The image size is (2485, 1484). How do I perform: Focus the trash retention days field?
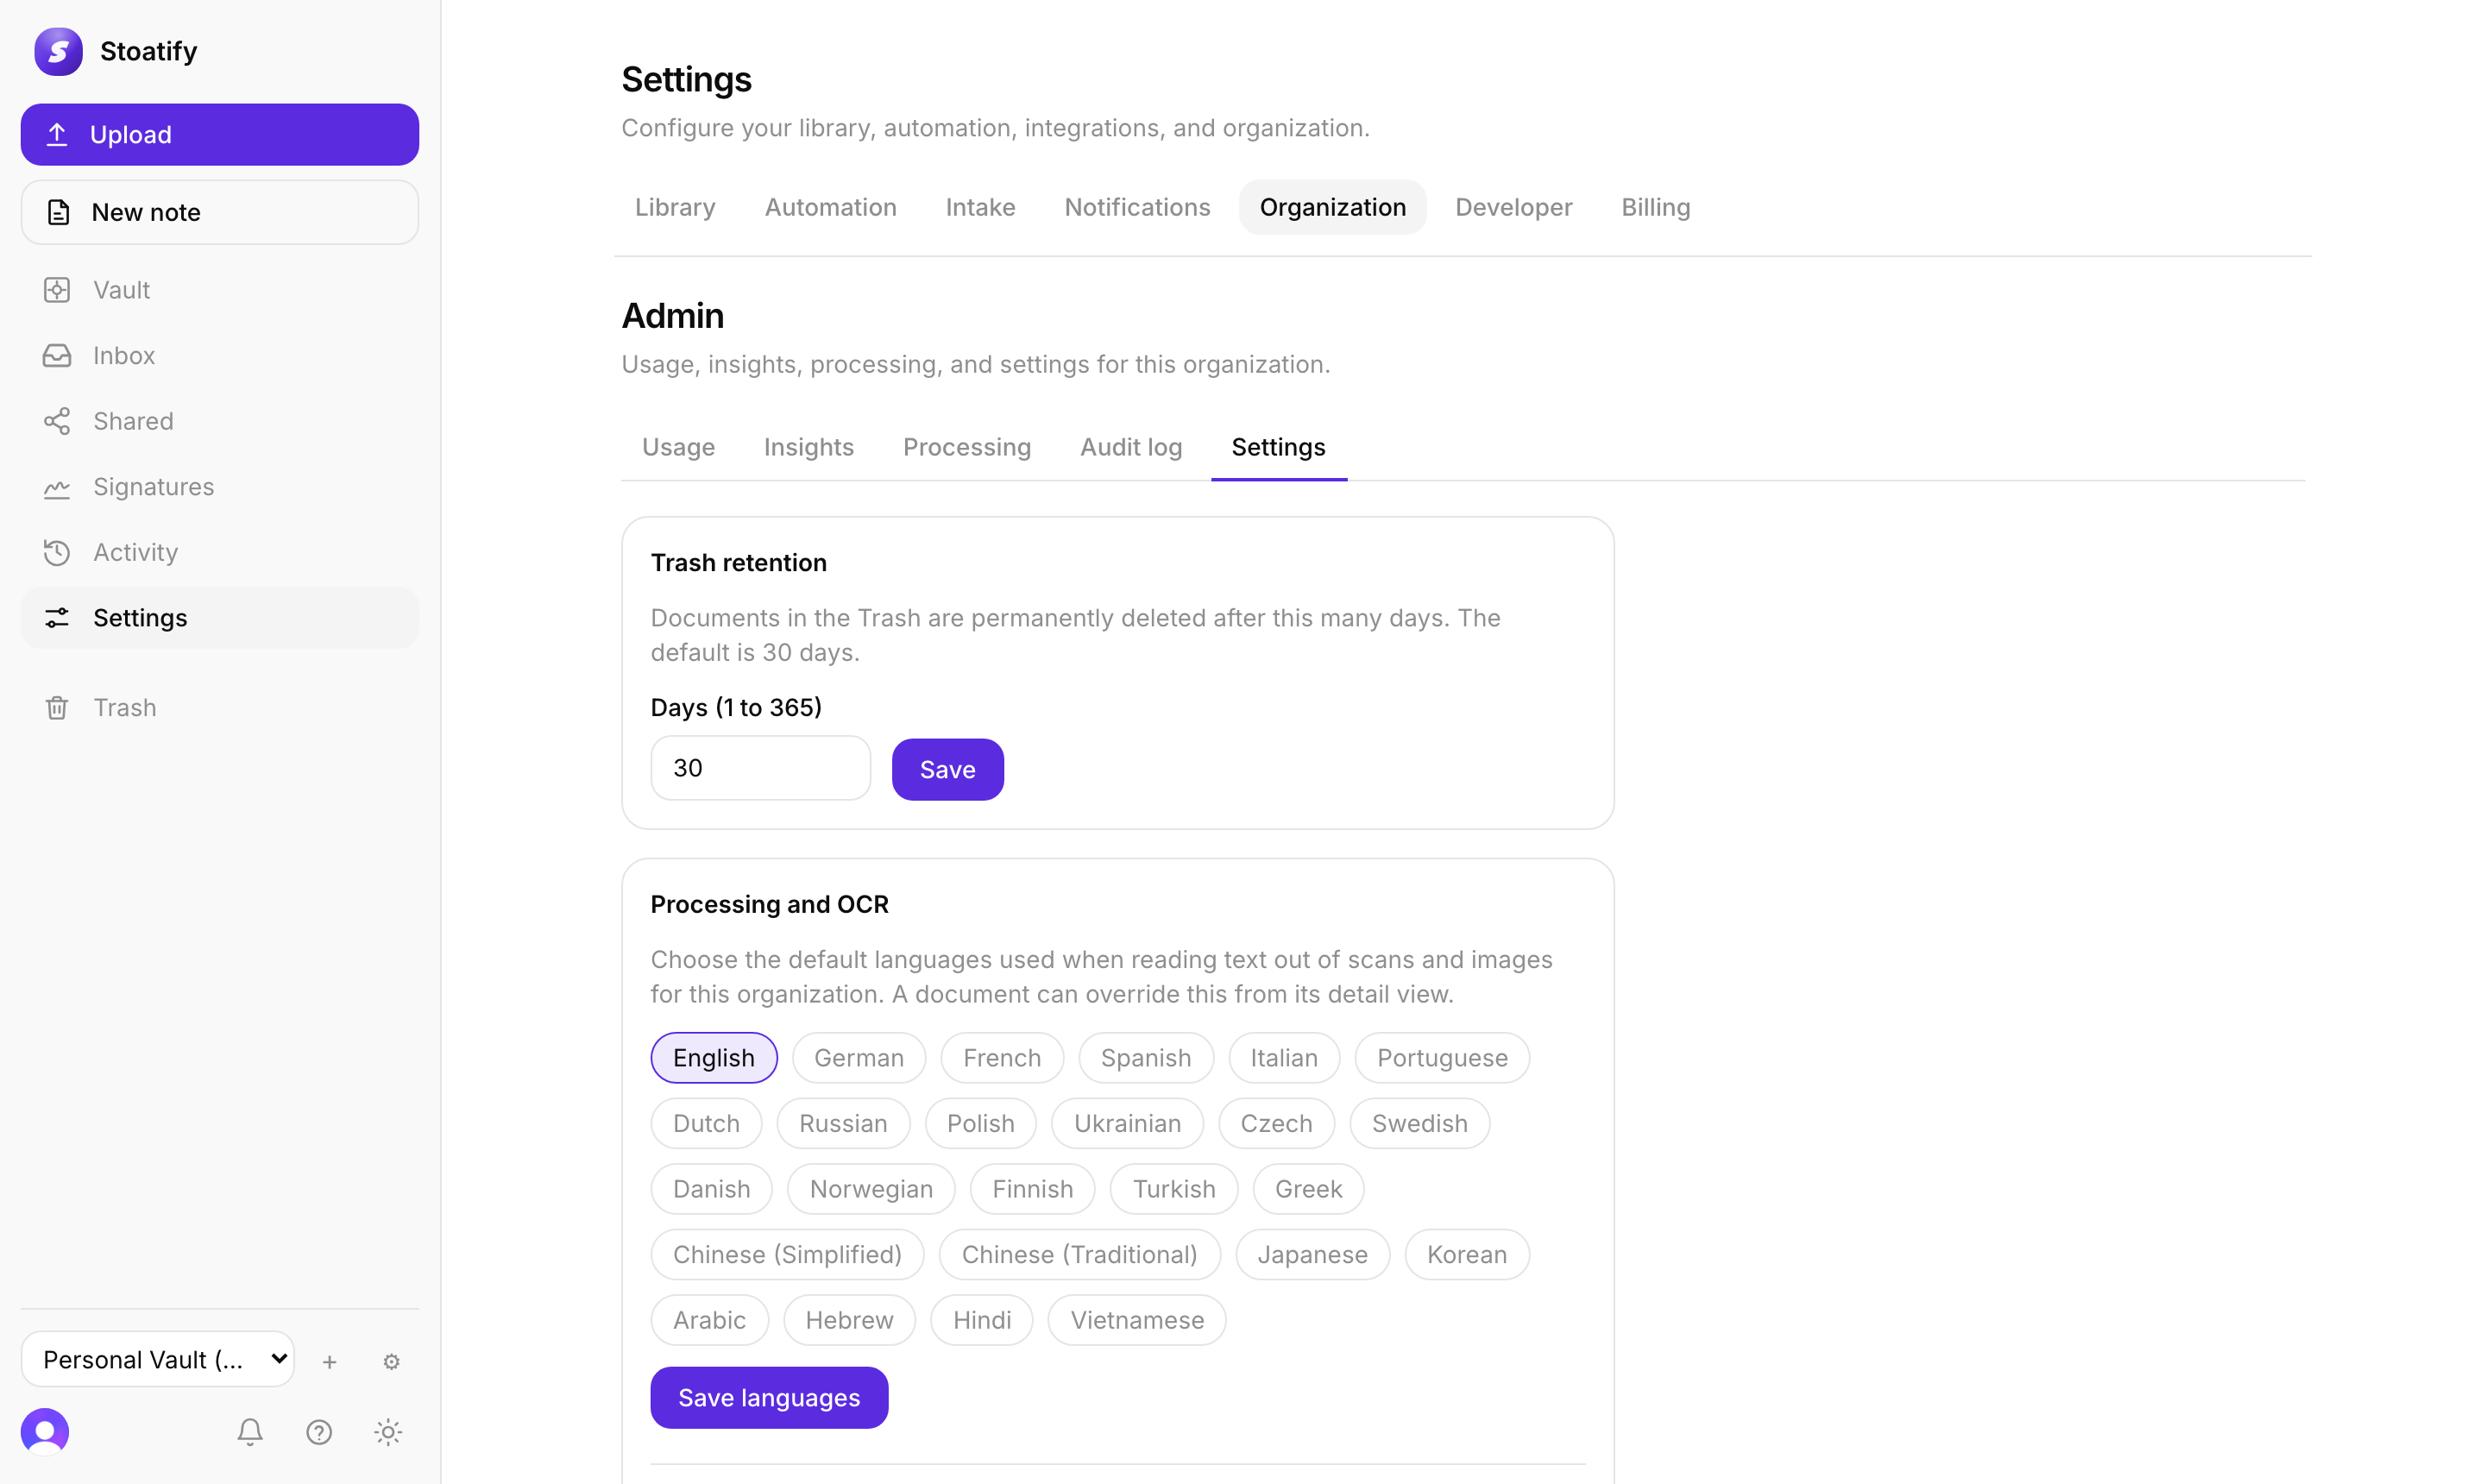click(760, 768)
